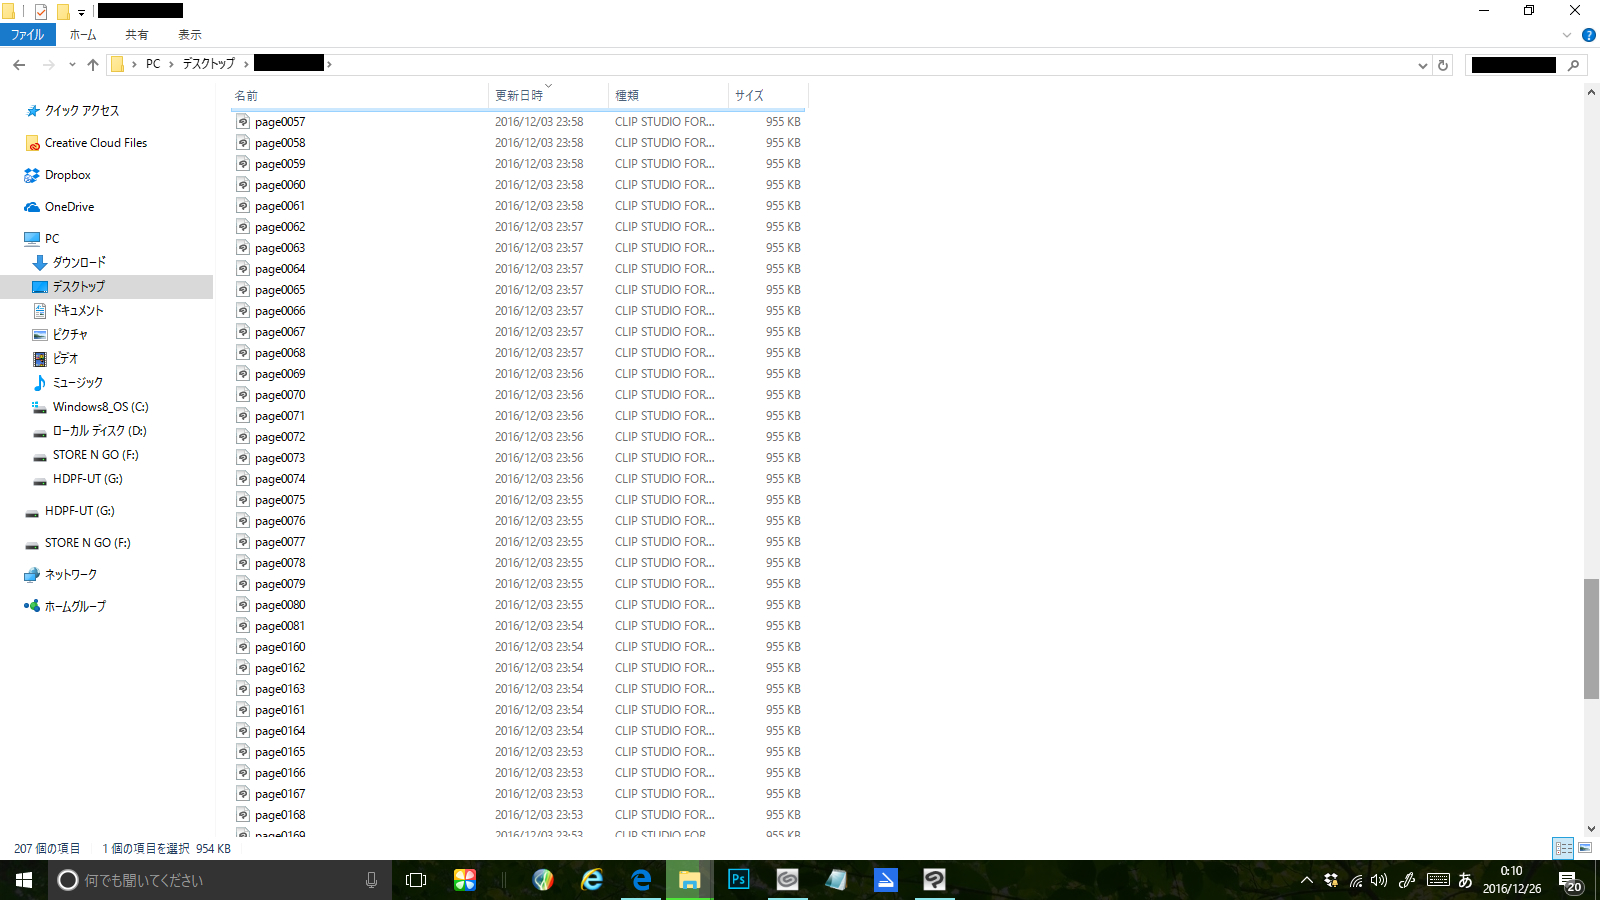
Task: Launch Internet Explorer from the taskbar
Action: click(592, 880)
